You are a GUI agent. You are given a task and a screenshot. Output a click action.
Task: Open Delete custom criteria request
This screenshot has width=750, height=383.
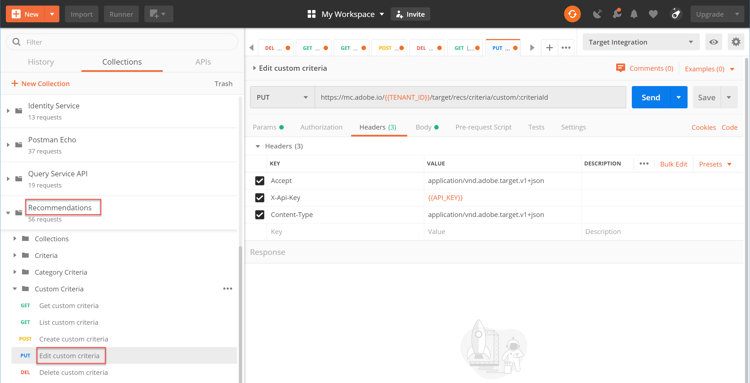74,372
